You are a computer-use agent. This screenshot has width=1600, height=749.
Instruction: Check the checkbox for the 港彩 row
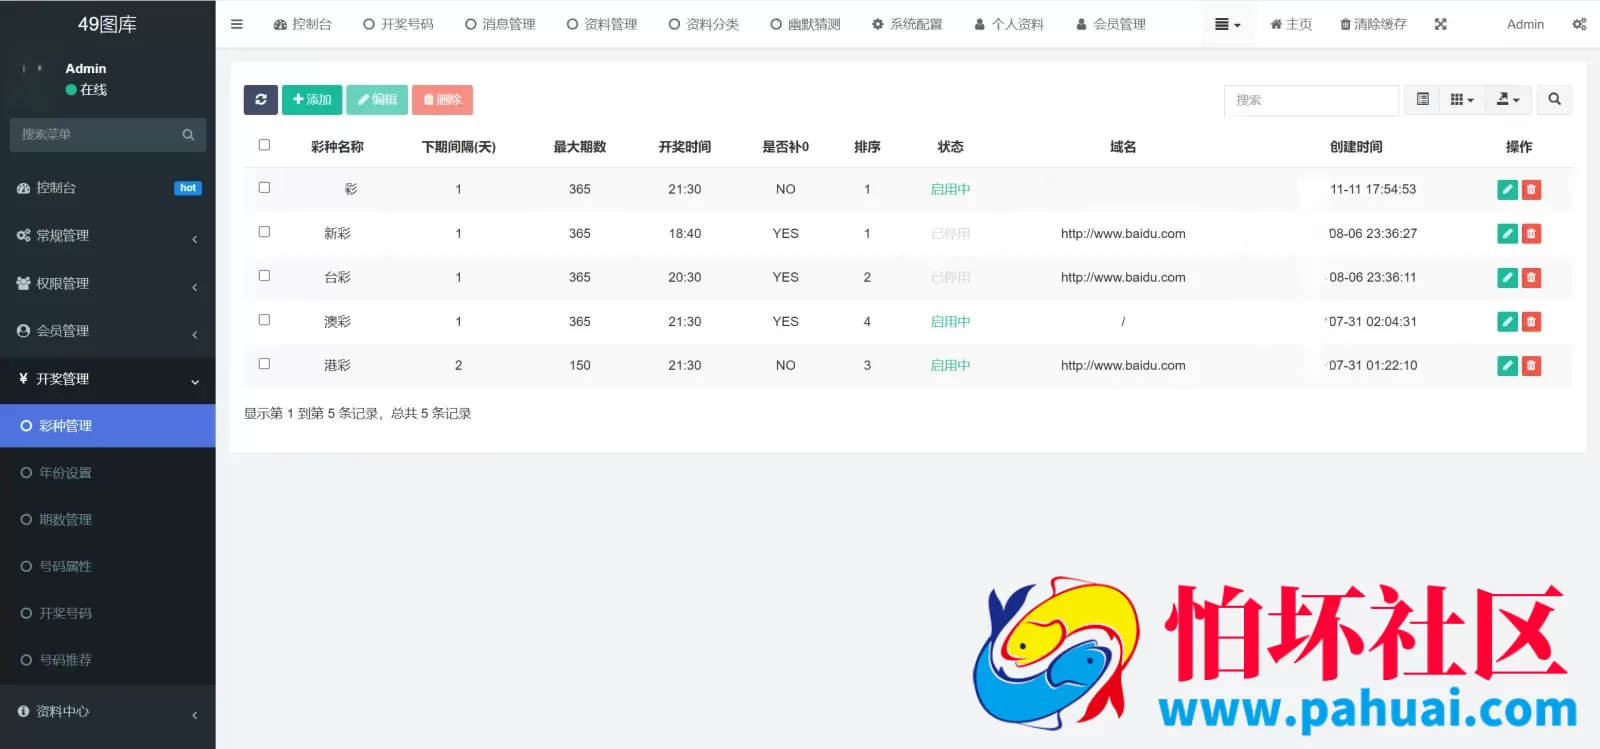(264, 363)
